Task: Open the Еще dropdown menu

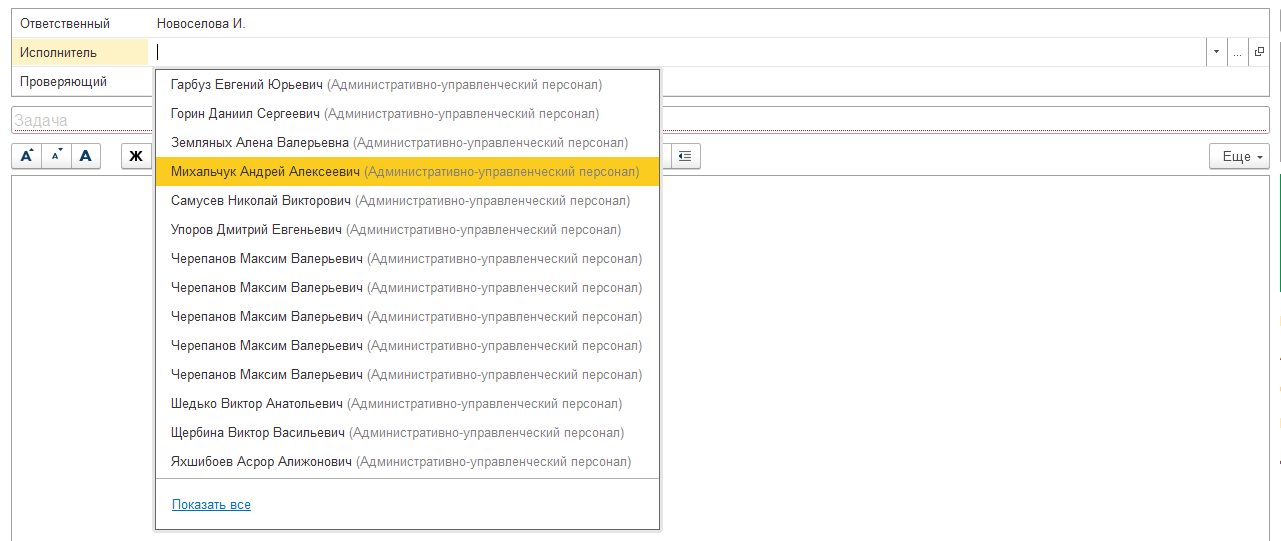Action: click(x=1239, y=156)
